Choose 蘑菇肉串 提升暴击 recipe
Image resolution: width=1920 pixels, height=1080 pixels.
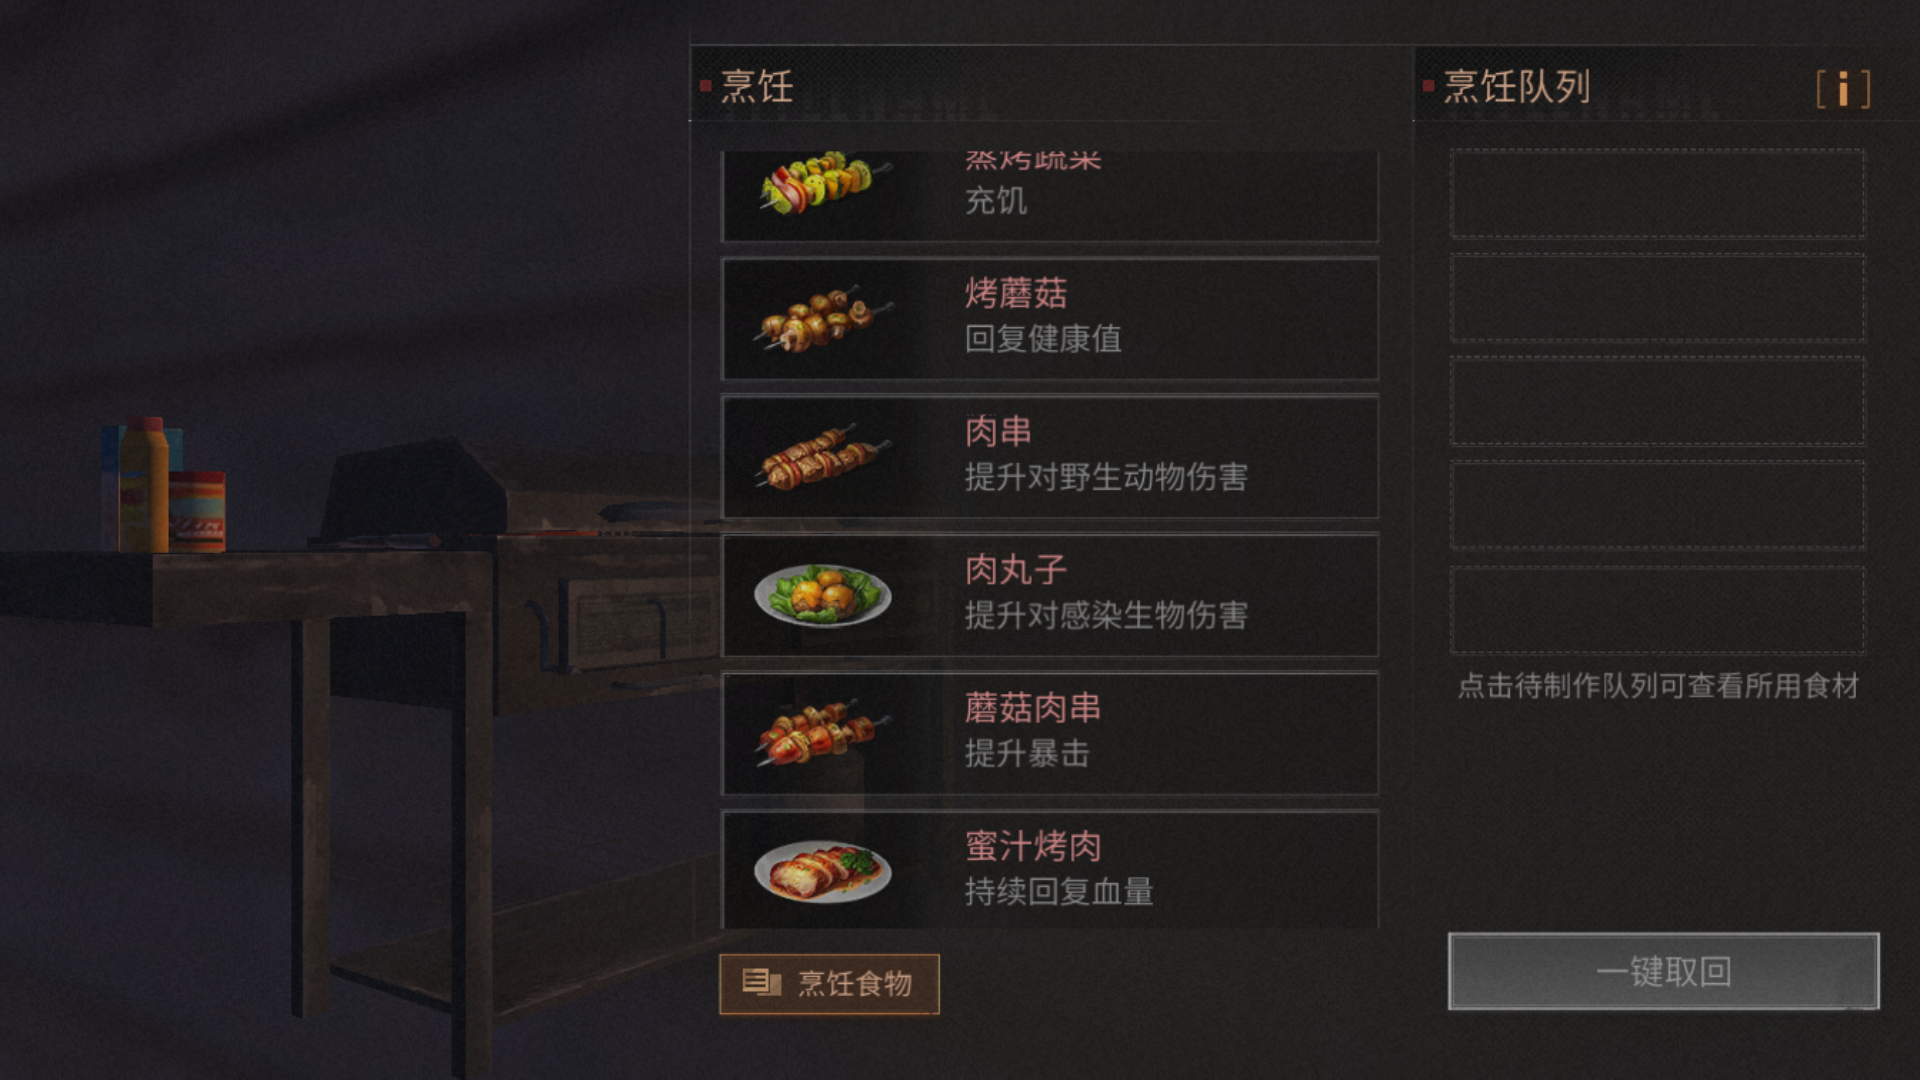pos(1050,733)
